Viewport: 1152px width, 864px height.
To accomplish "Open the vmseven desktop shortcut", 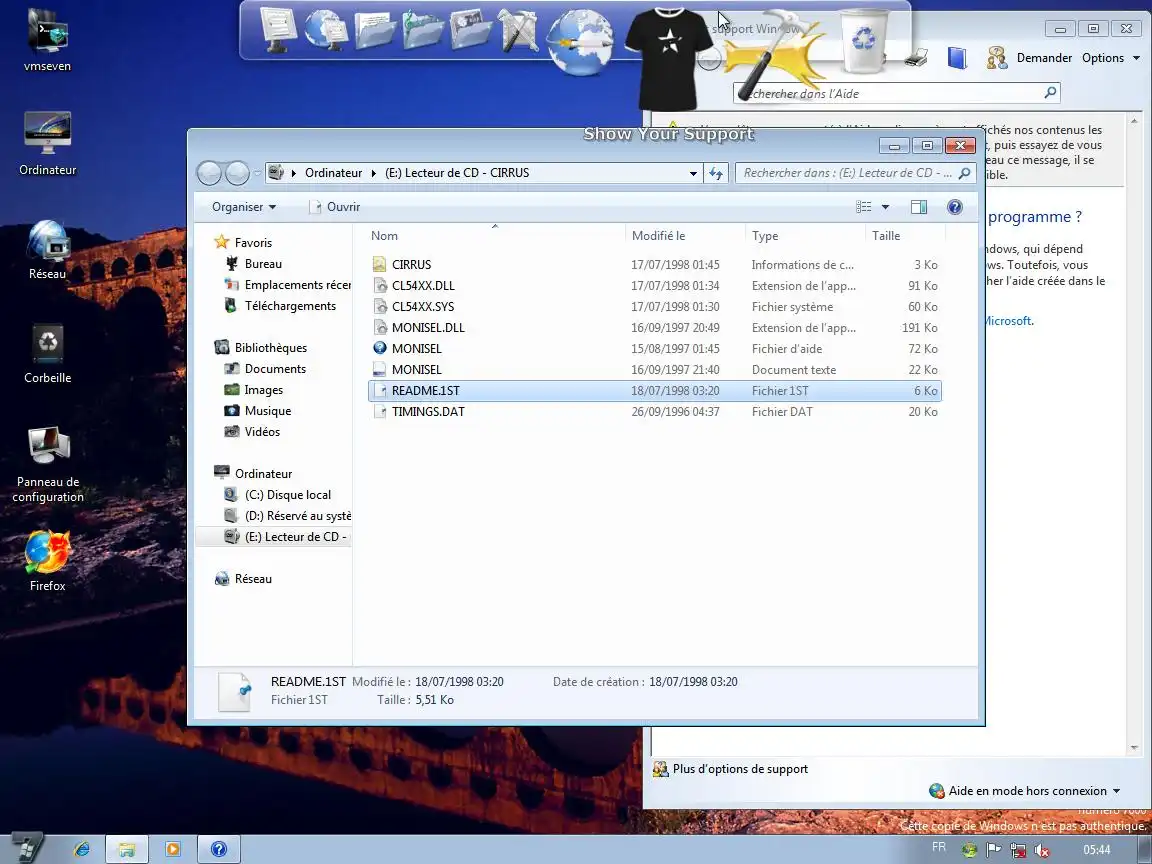I will point(47,40).
